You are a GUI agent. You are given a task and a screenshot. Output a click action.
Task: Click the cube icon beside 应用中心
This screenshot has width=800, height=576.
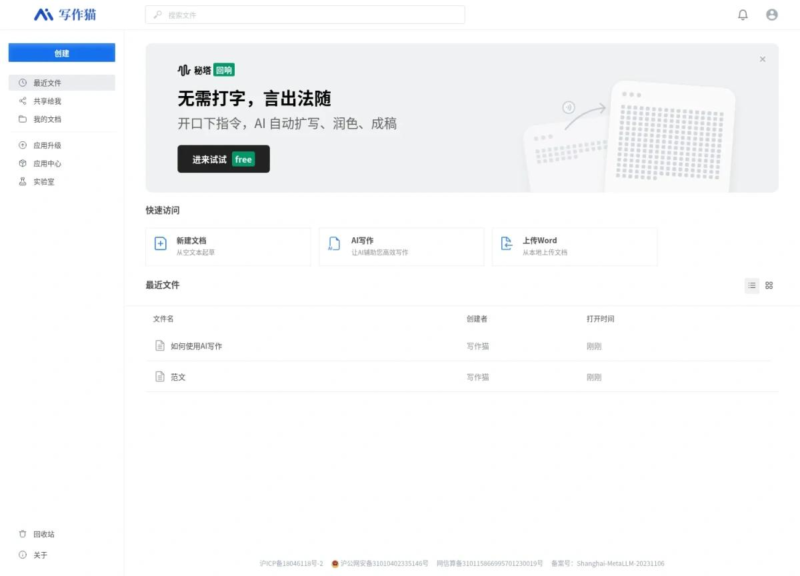[x=22, y=163]
